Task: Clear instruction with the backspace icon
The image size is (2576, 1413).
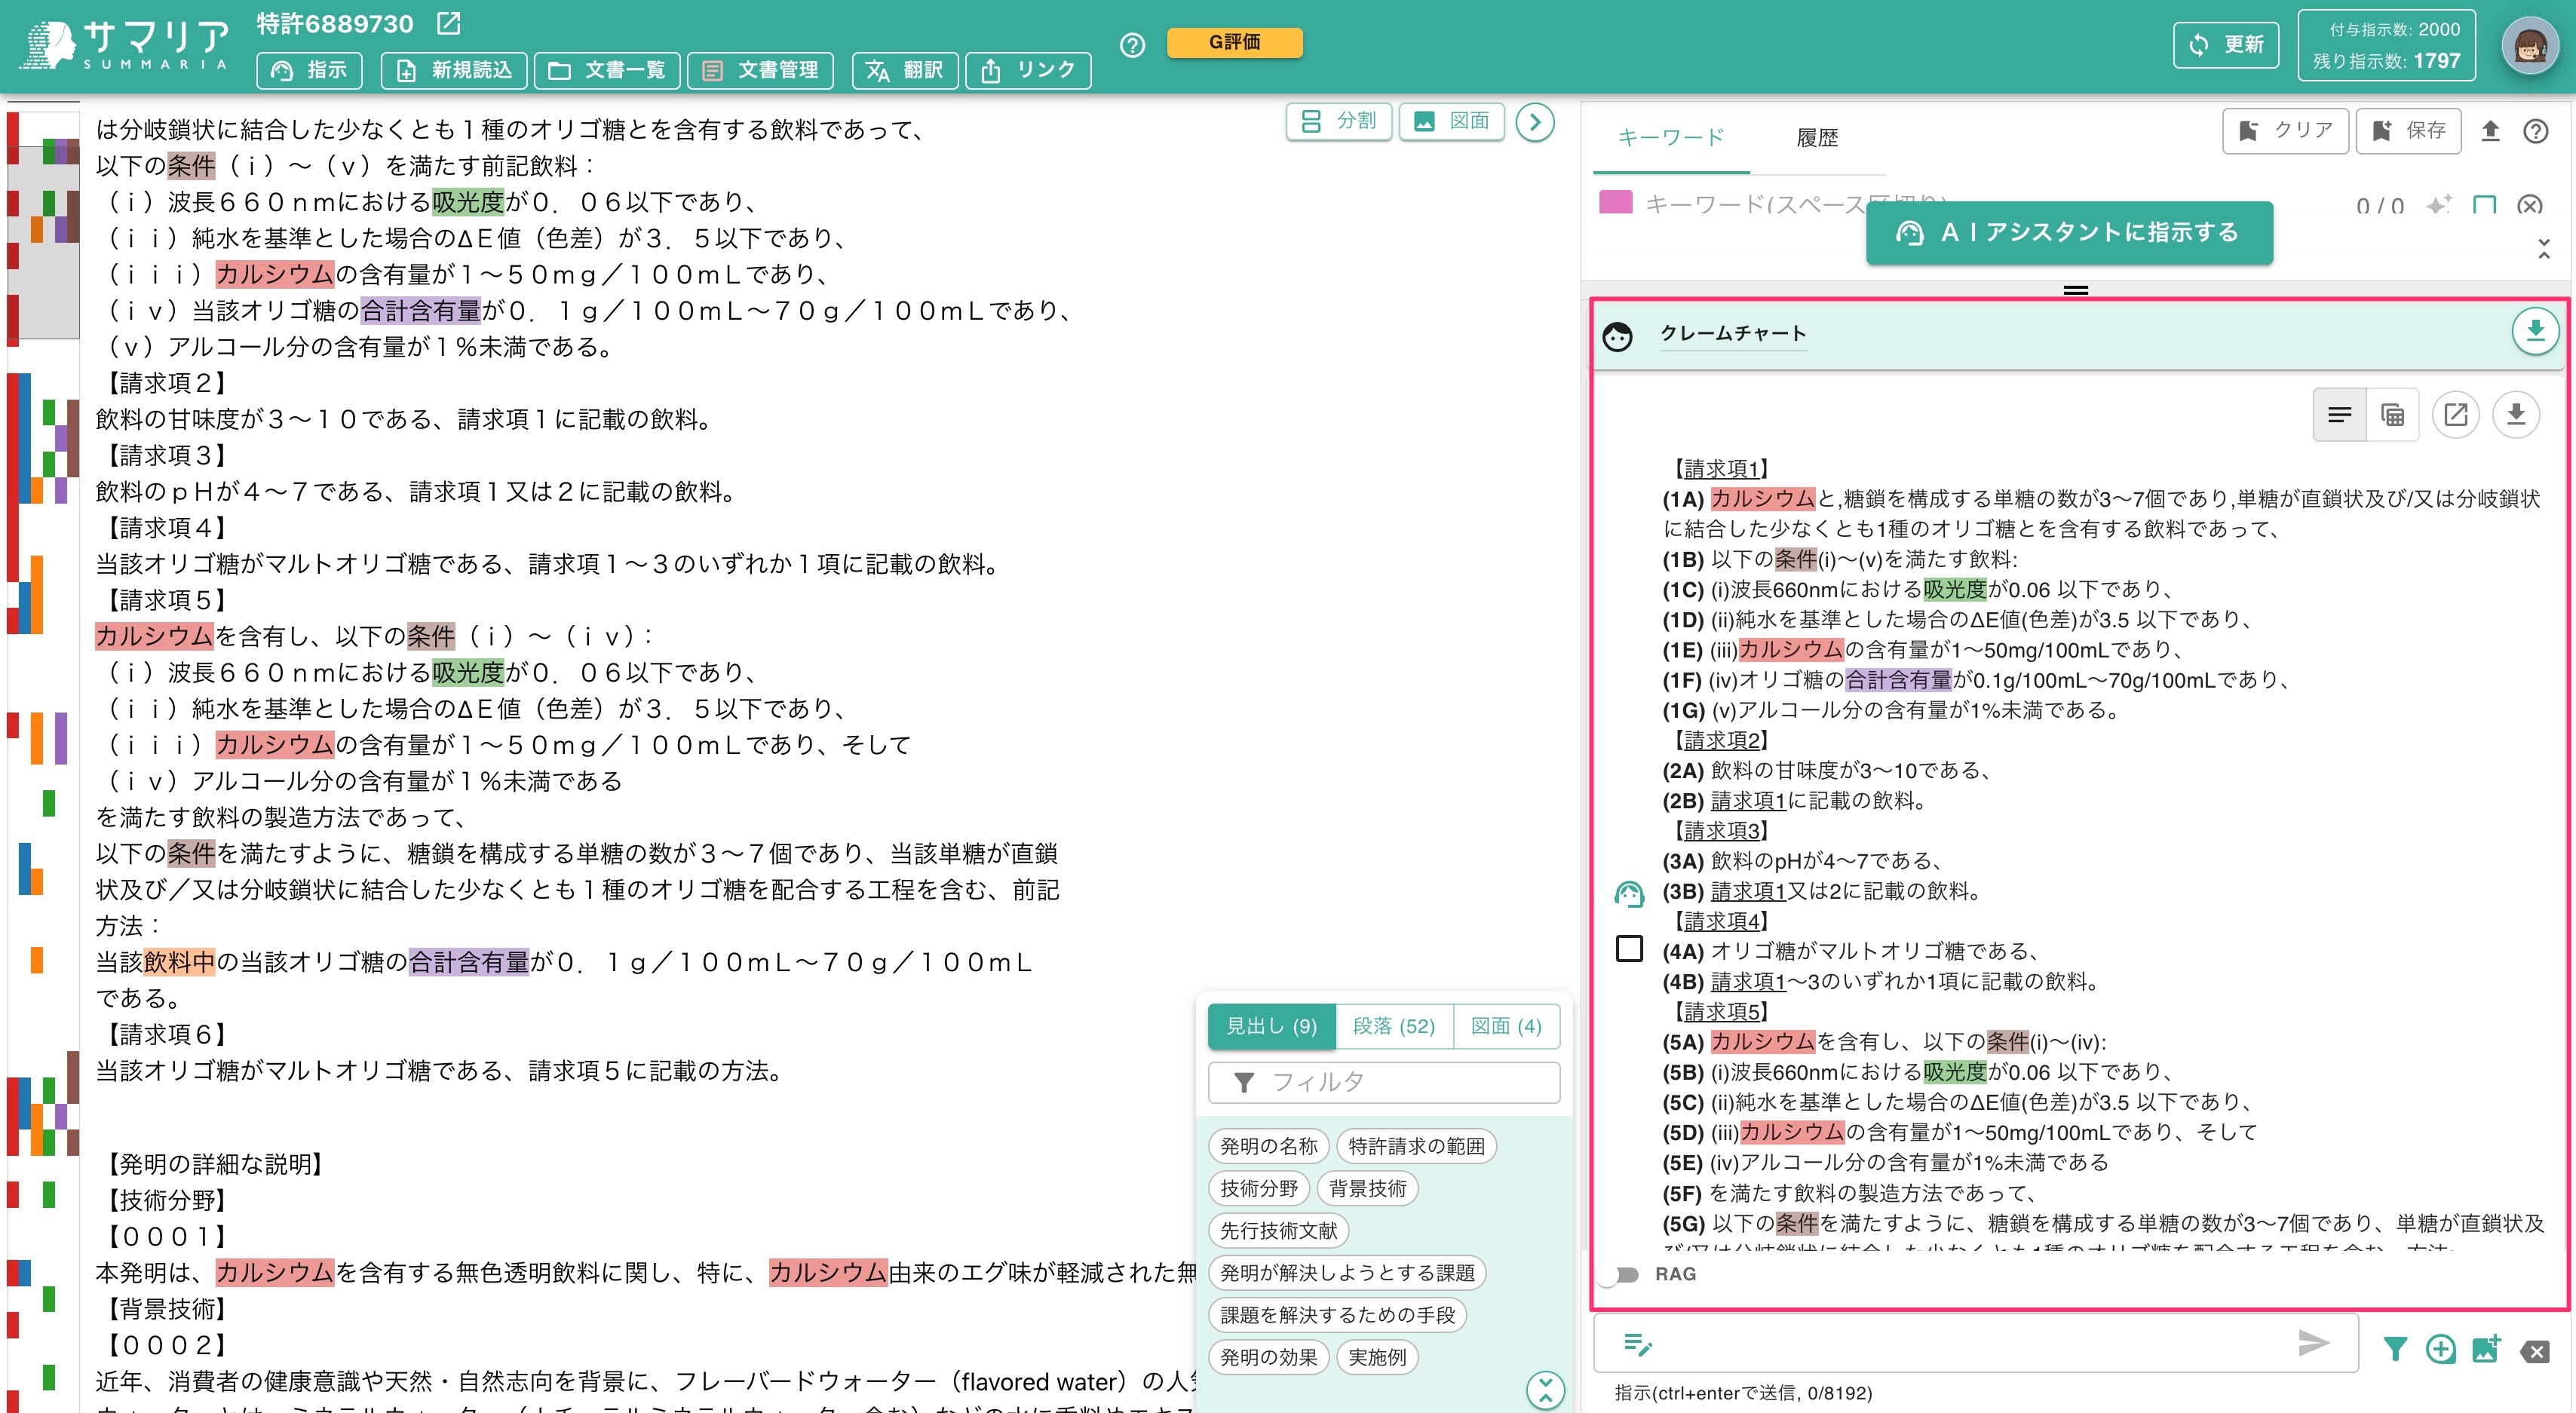Action: 2535,1352
